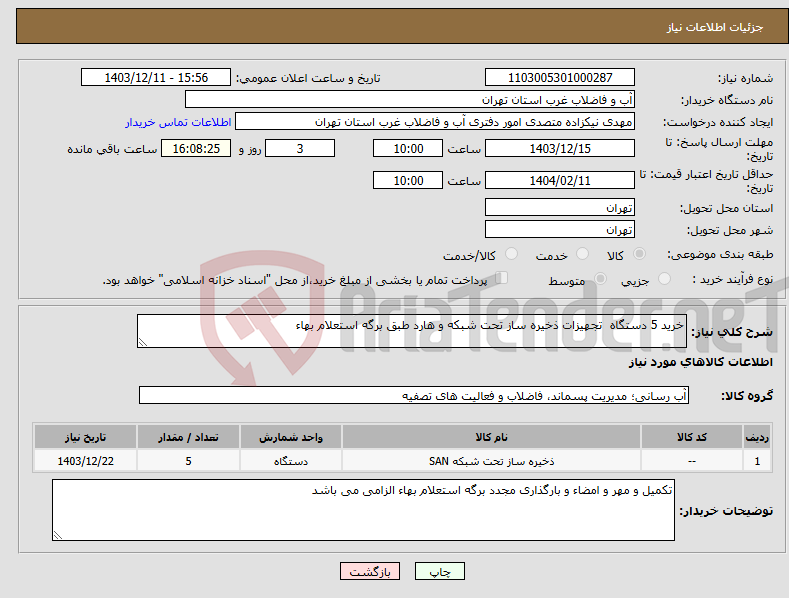Click the remaining days field showing 3
Screen dimensions: 789x598
(x=300, y=148)
